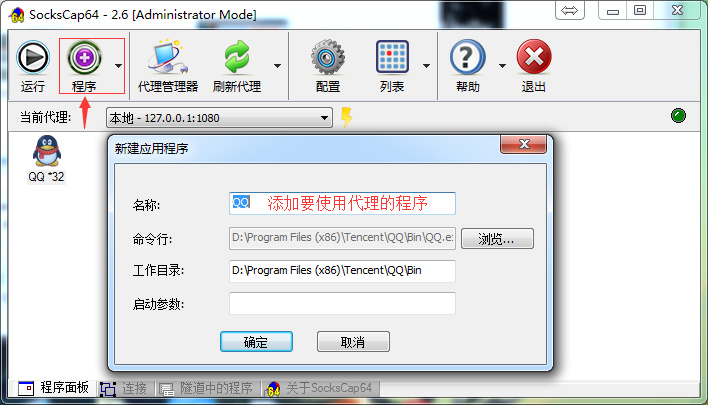708x405 pixels.
Task: Open the About SocksCap64 tab
Action: point(319,388)
